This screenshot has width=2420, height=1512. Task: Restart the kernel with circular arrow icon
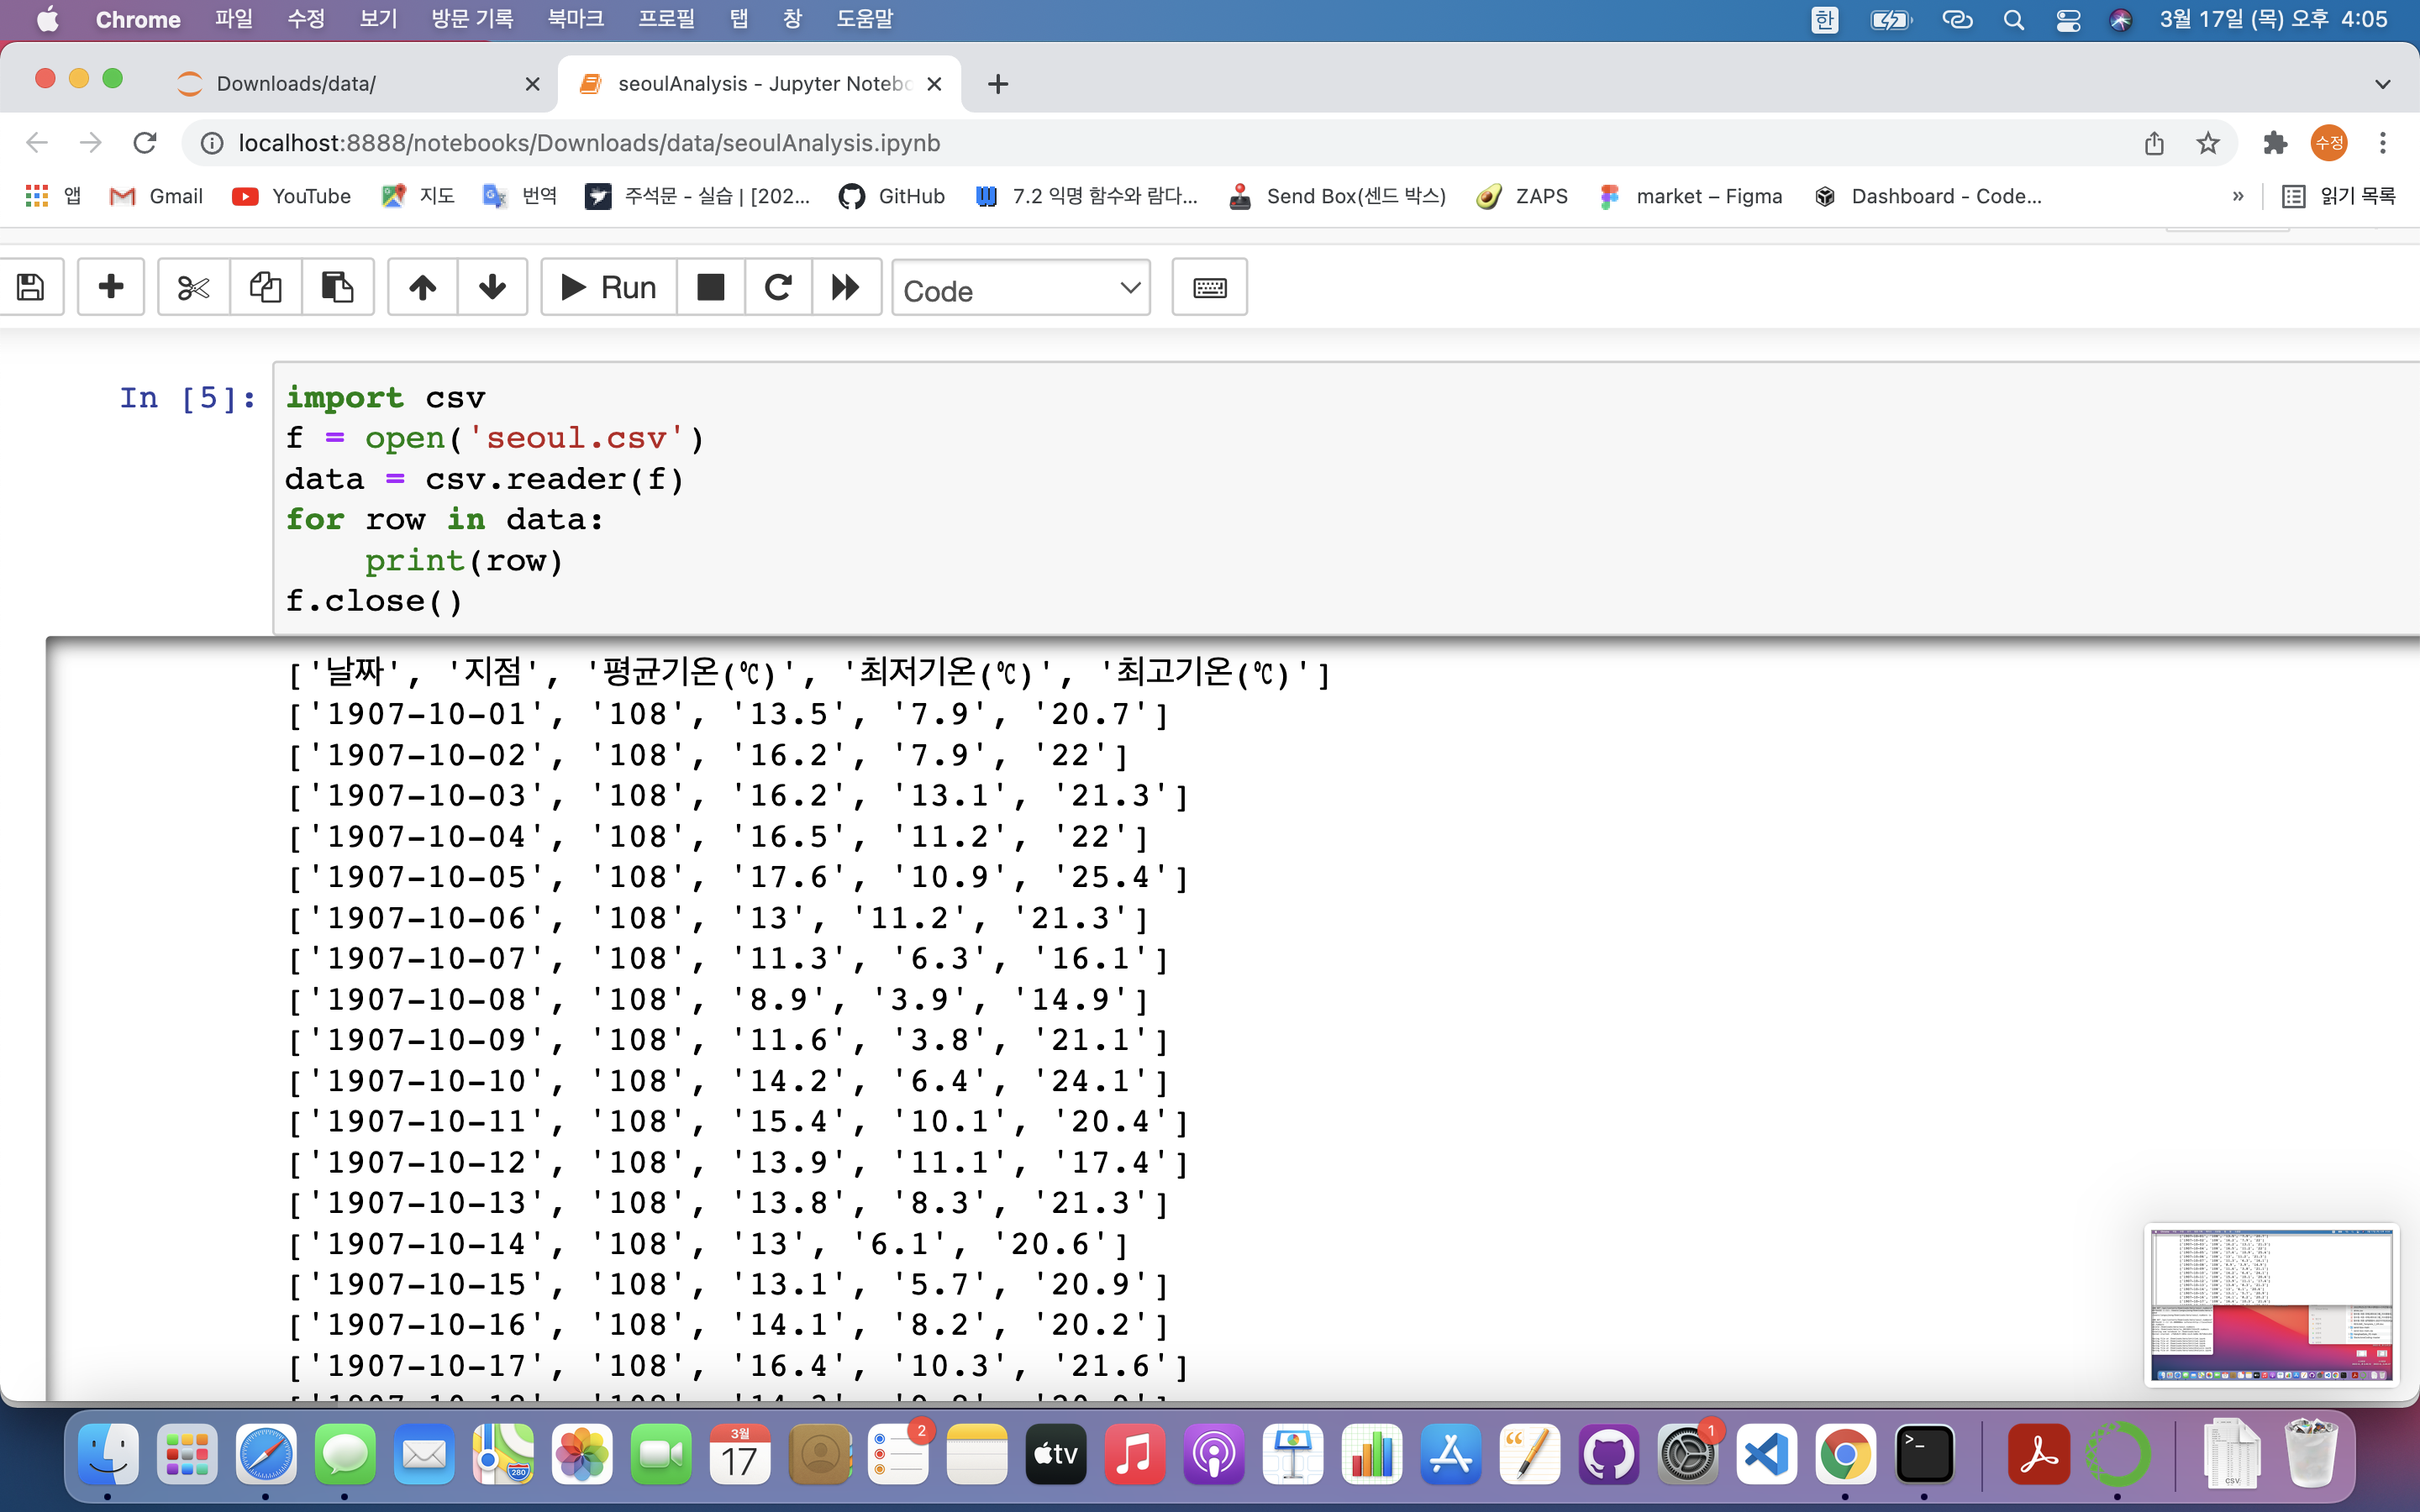tap(778, 288)
